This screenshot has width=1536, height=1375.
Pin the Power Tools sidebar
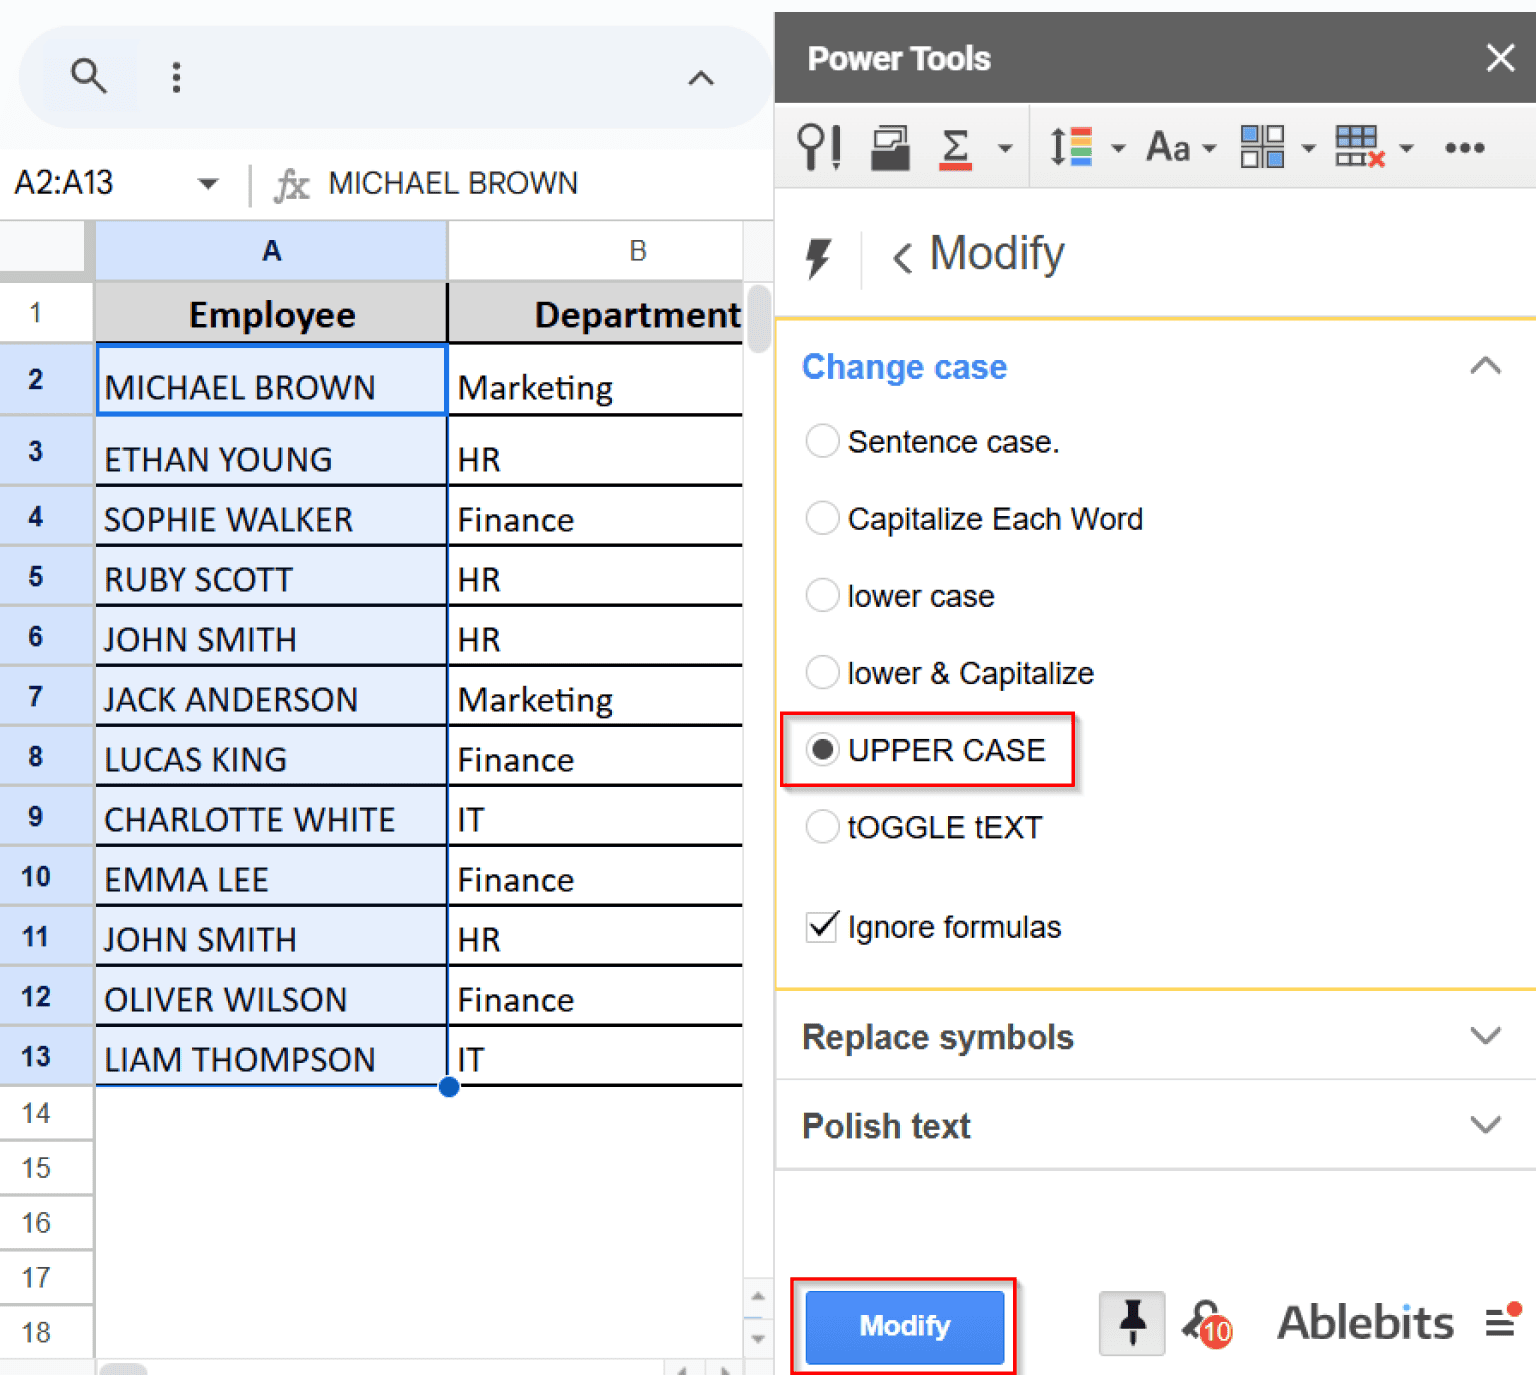pyautogui.click(x=1132, y=1323)
